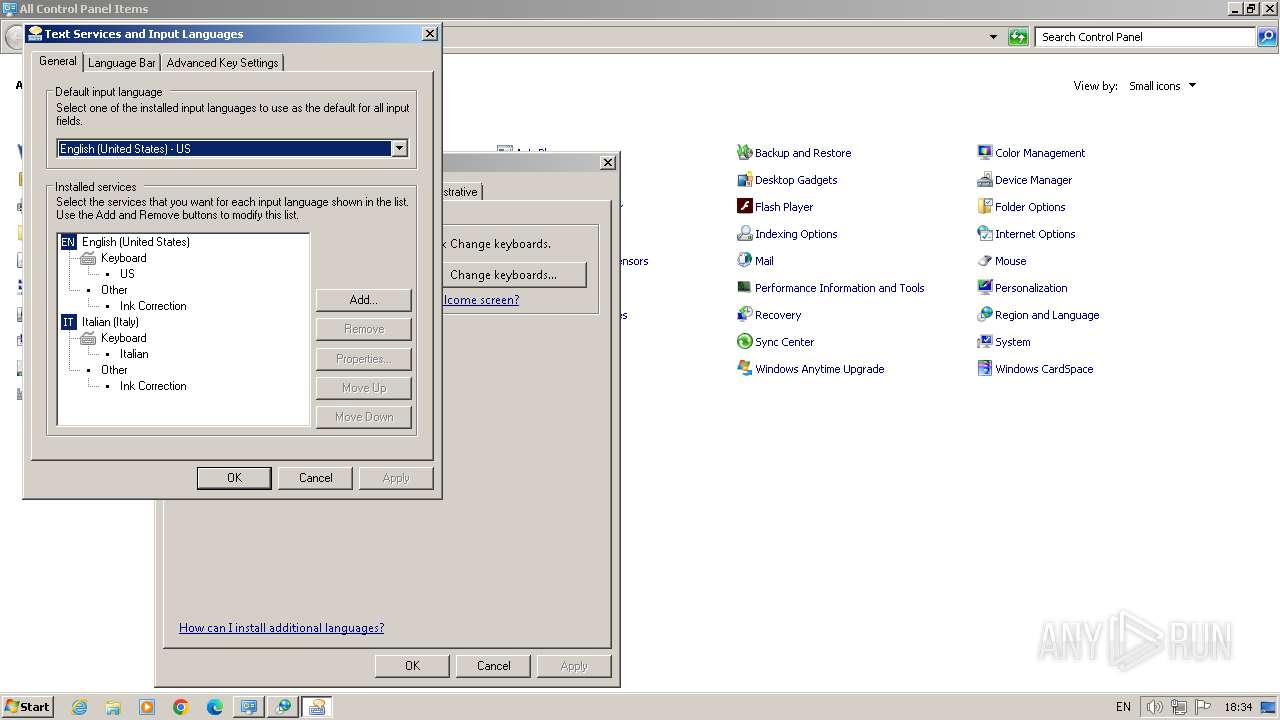Open Indexing Options icon
Image resolution: width=1280 pixels, height=720 pixels.
click(x=744, y=234)
